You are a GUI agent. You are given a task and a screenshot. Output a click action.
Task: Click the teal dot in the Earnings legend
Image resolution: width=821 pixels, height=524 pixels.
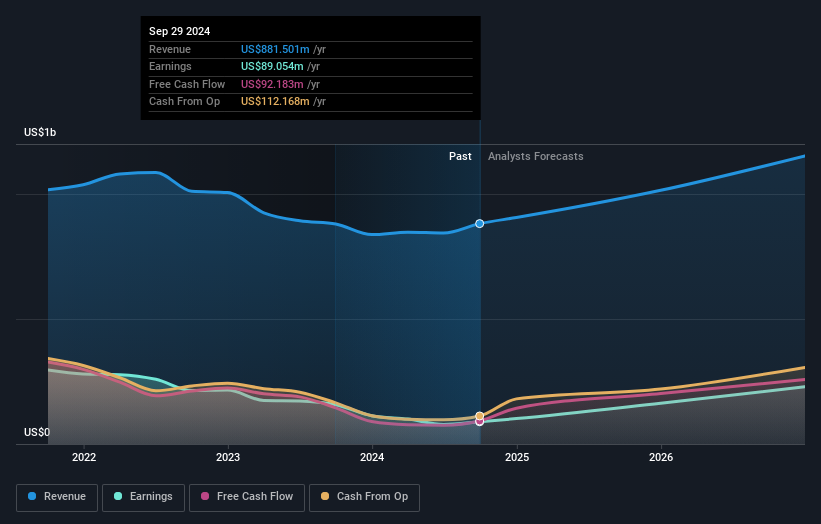(x=118, y=496)
